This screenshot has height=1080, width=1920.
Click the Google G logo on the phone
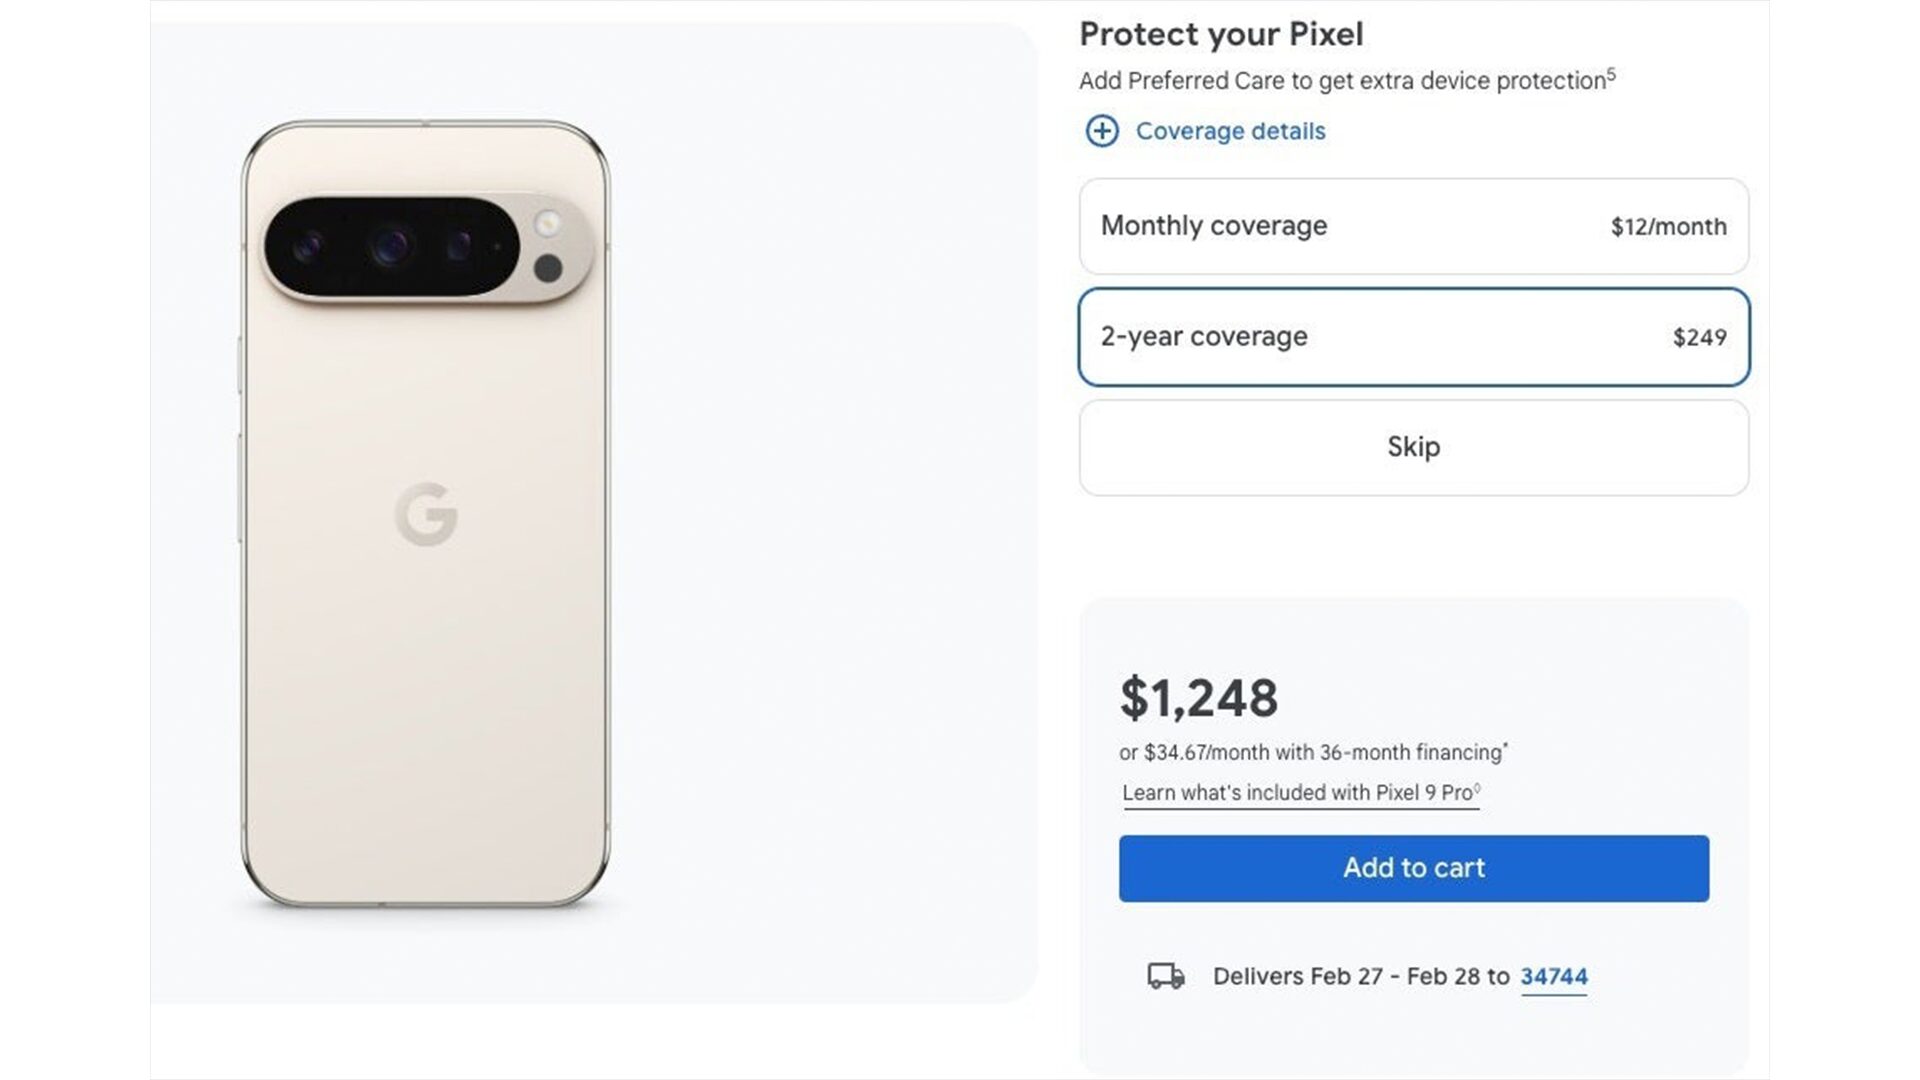426,514
